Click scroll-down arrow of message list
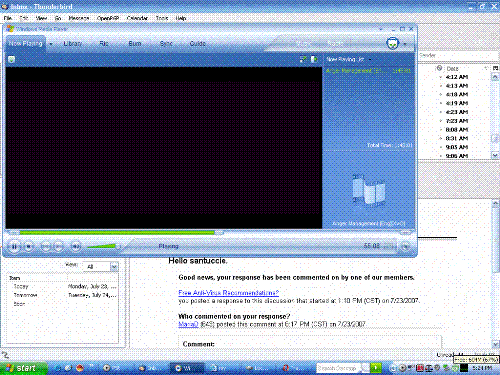500x375 pixels. 495,155
